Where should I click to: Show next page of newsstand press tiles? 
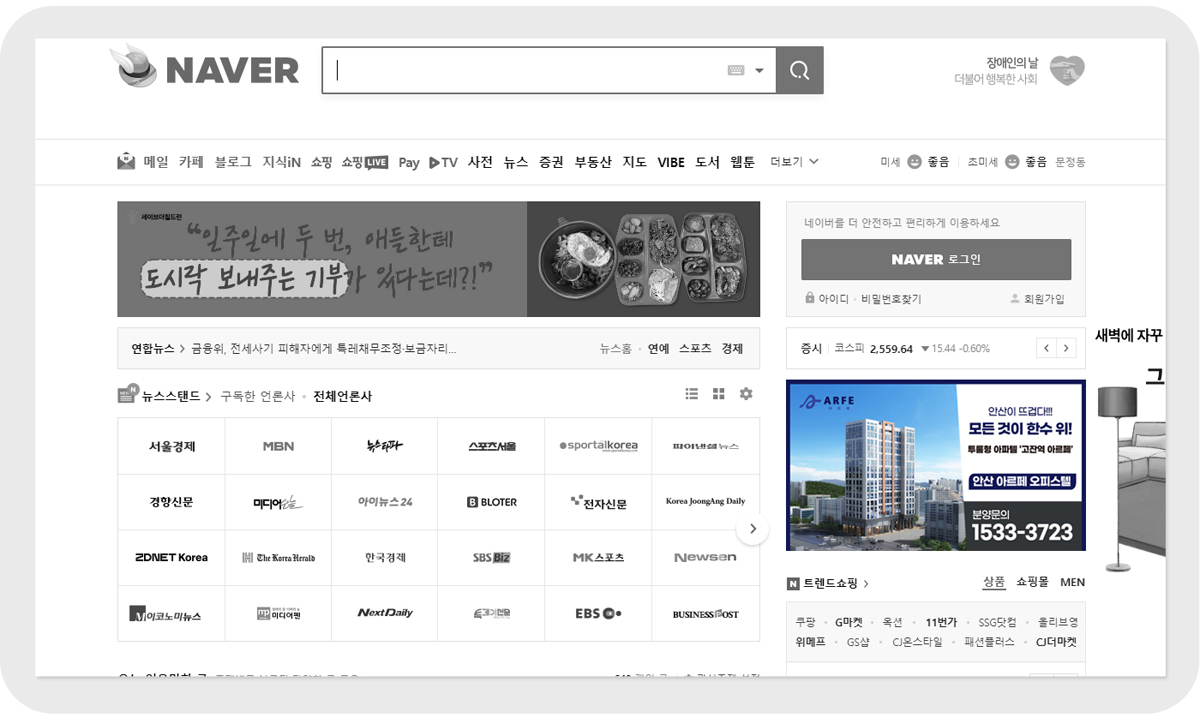[x=752, y=529]
